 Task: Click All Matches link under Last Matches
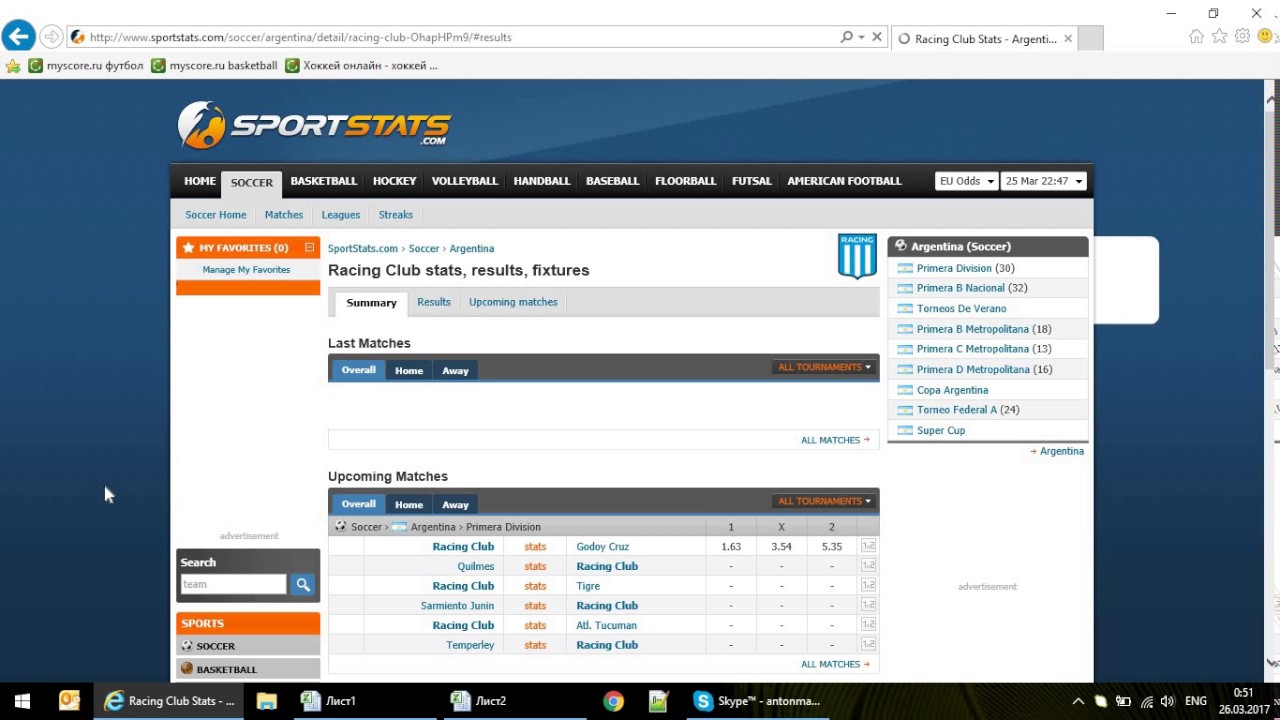(x=835, y=440)
